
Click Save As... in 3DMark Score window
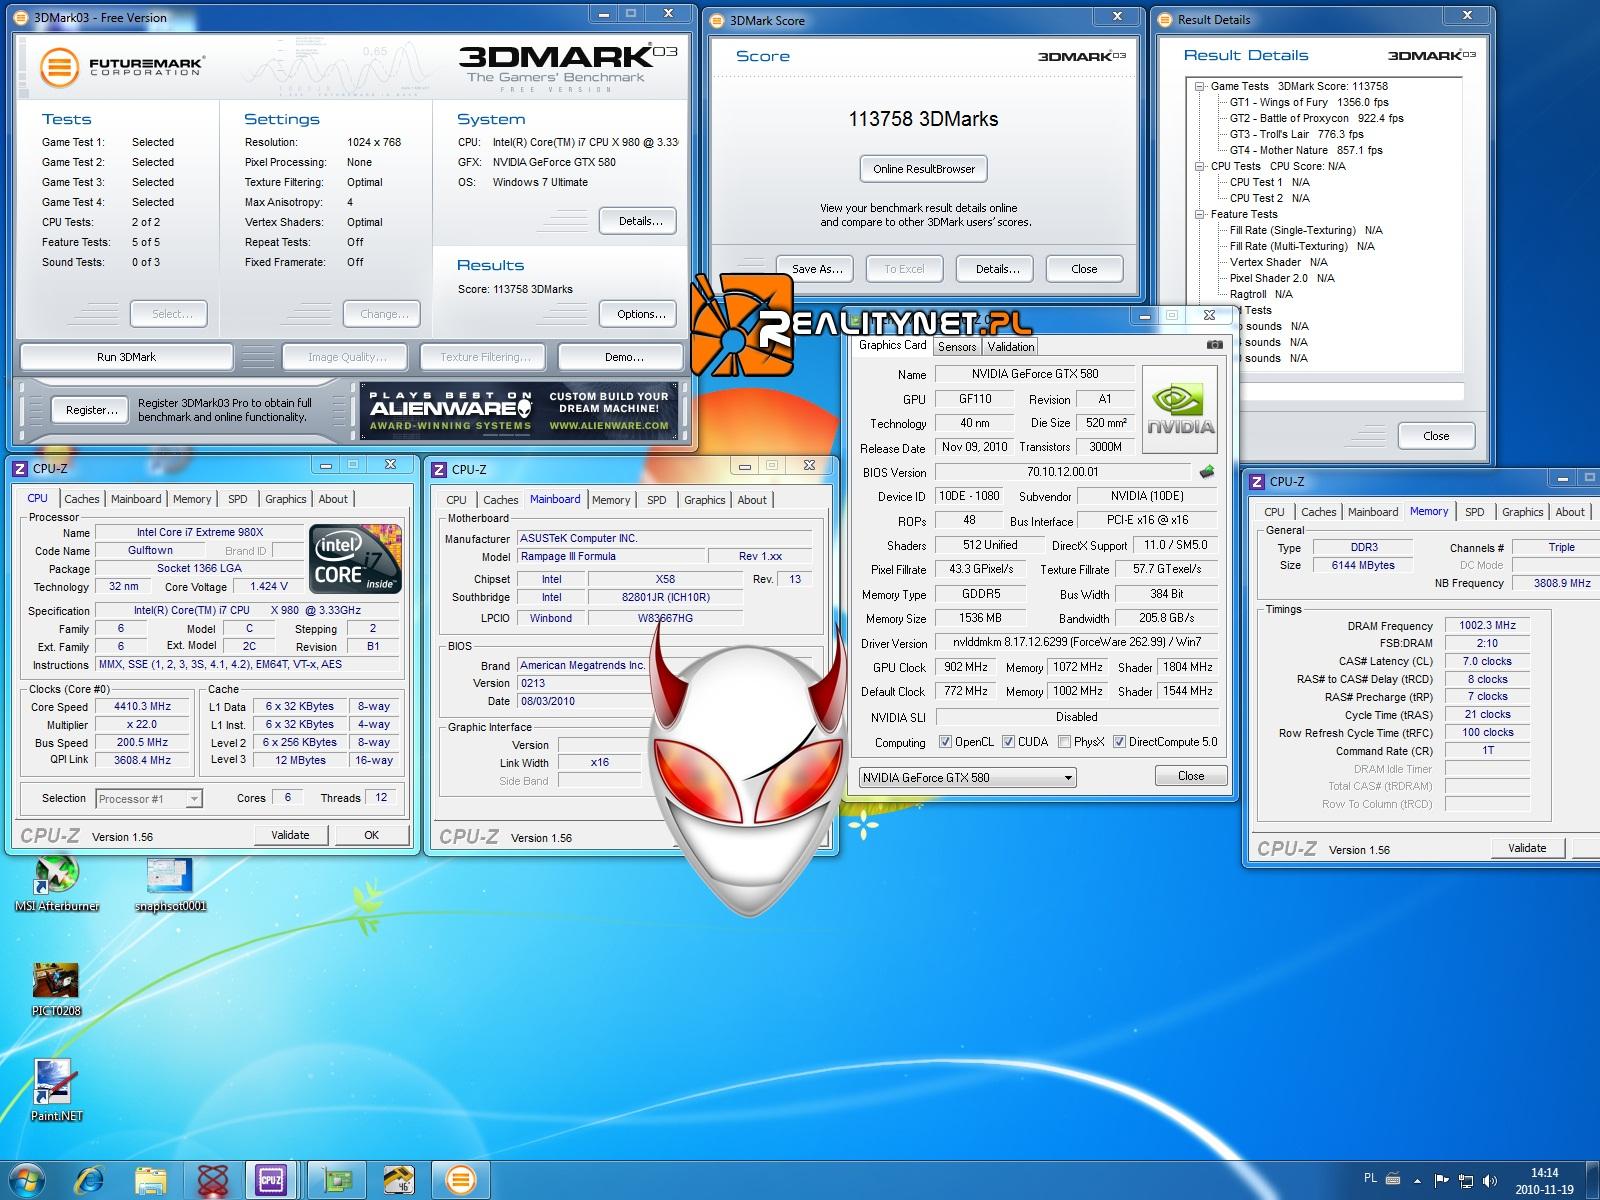point(816,269)
